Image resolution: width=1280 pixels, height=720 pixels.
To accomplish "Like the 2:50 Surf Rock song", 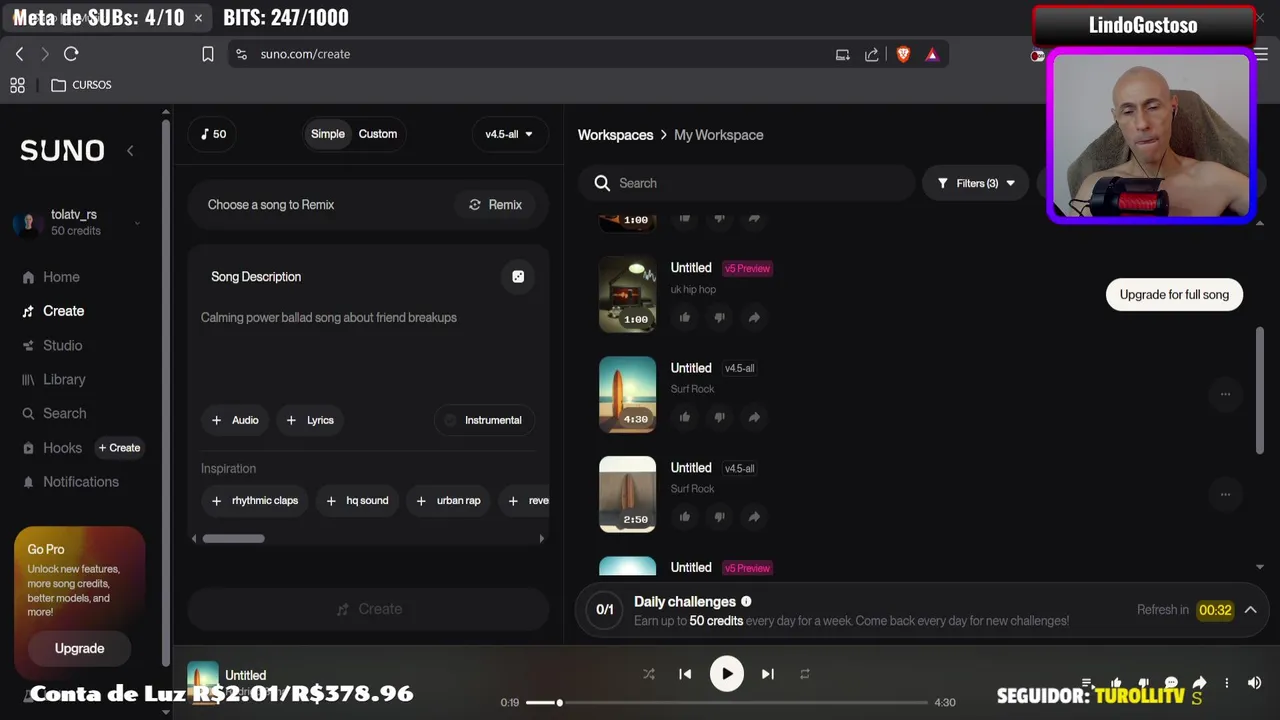I will pos(685,517).
